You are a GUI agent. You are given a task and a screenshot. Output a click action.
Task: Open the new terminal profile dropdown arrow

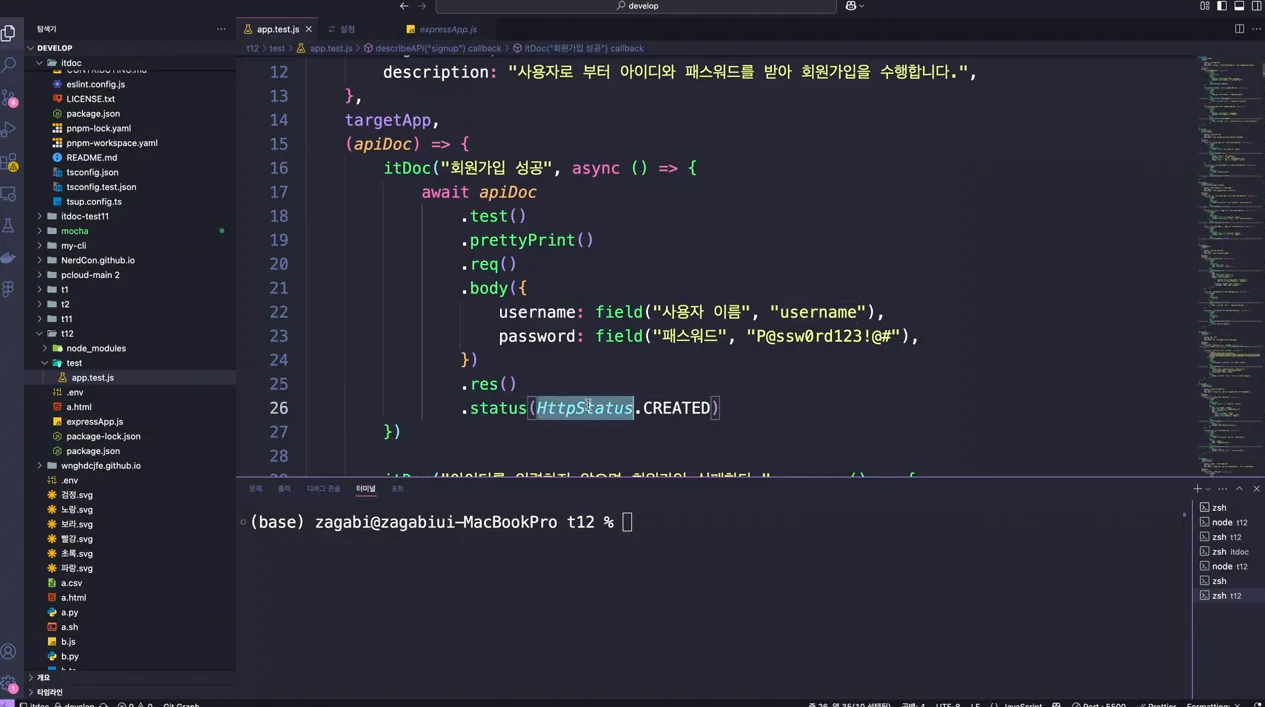1208,488
